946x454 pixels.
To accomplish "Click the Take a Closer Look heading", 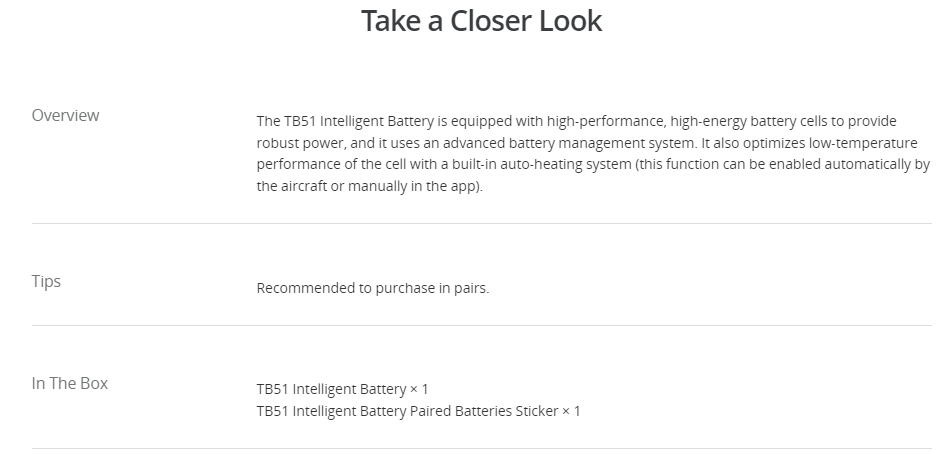I will click(x=481, y=21).
